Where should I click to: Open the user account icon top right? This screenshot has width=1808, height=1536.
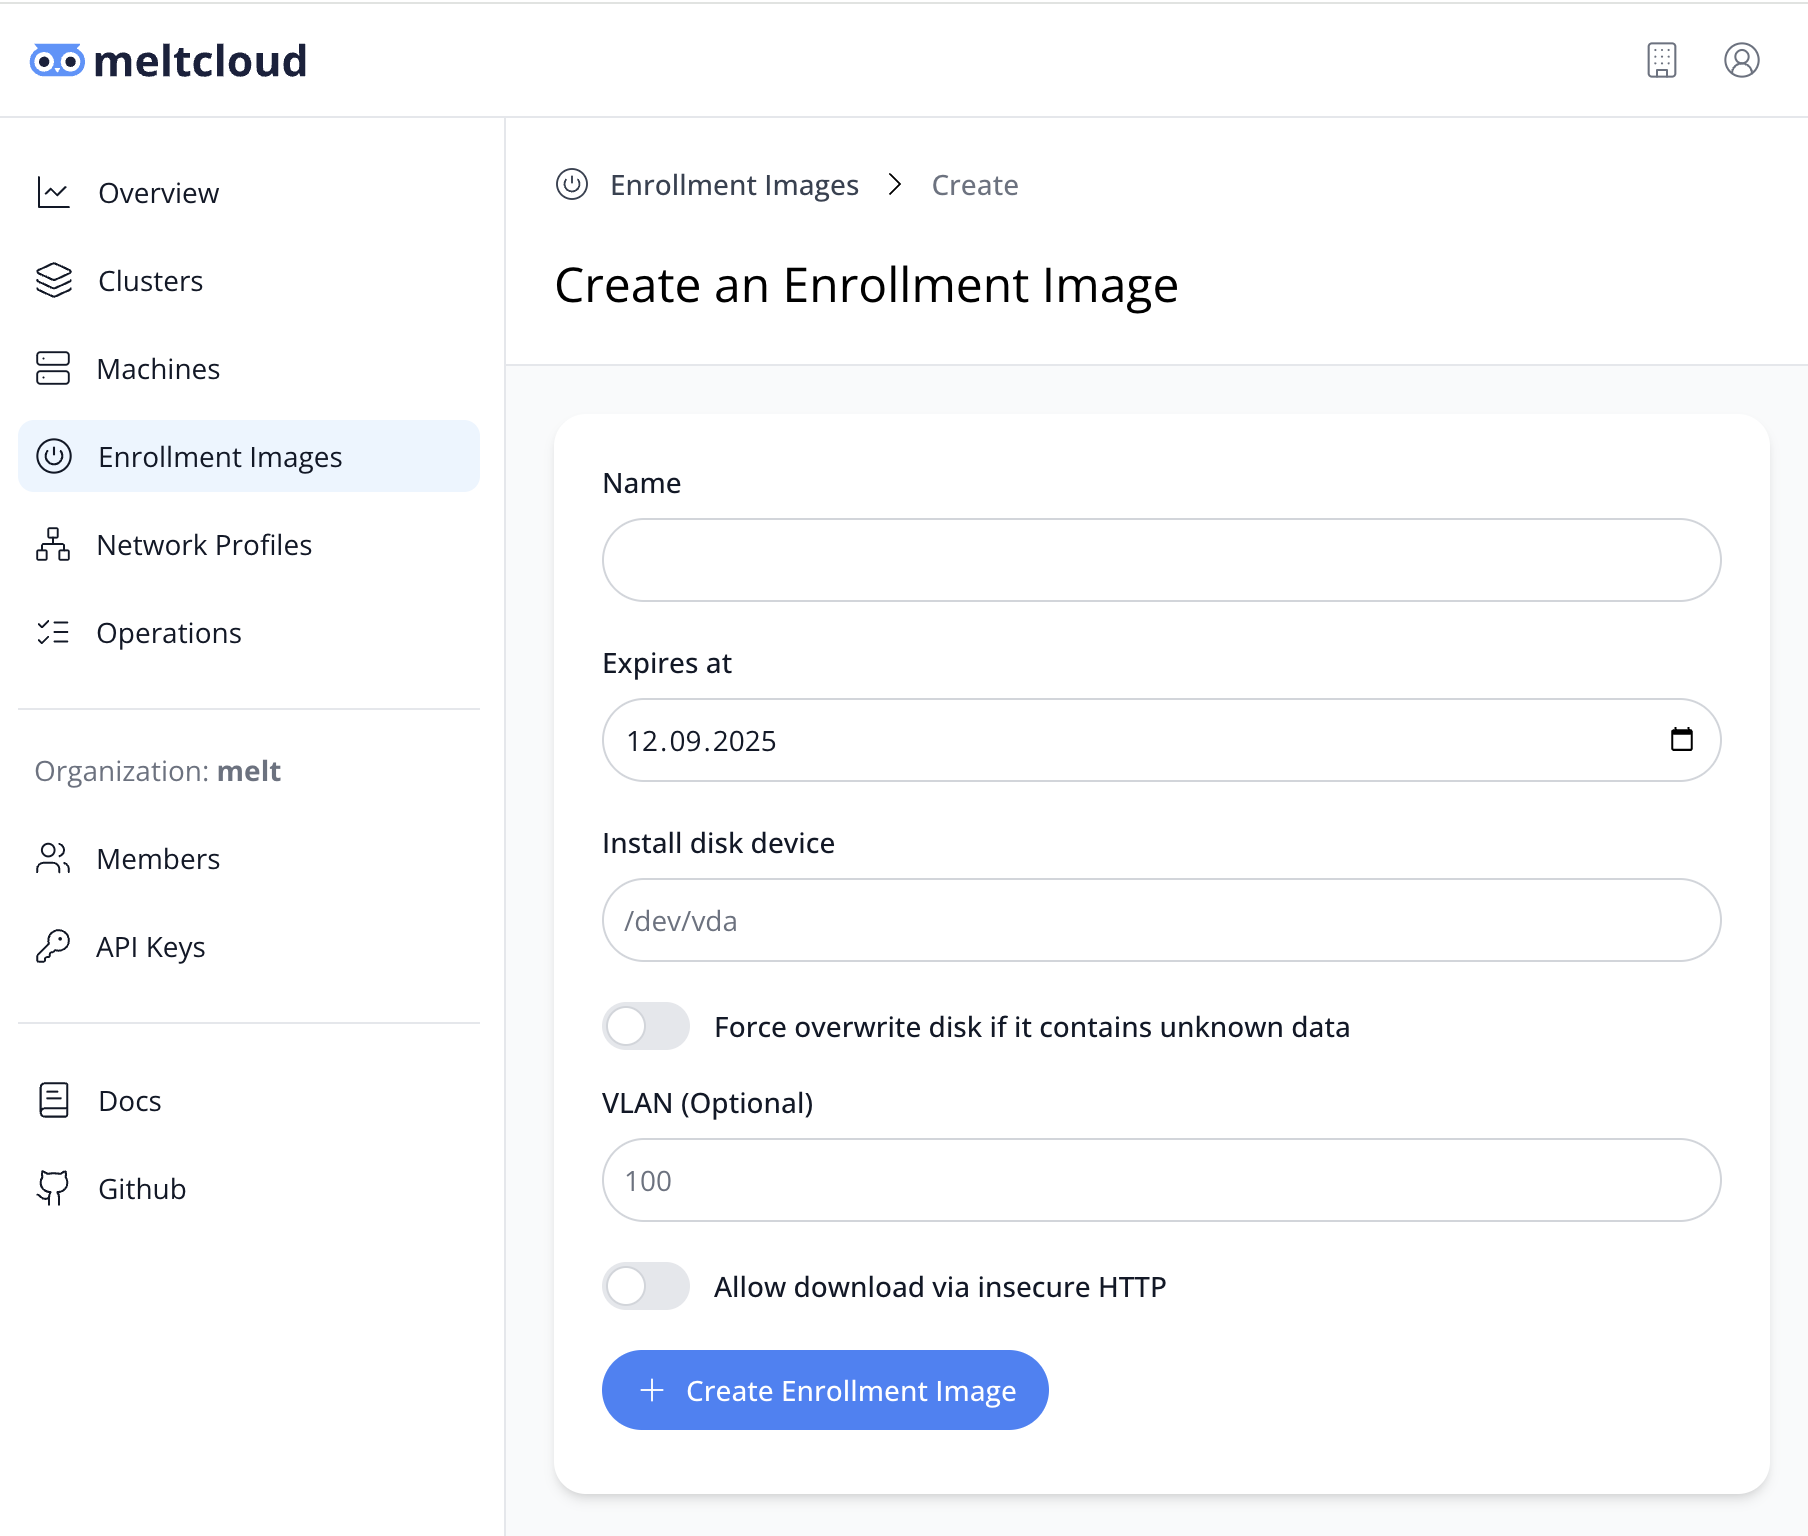1740,61
